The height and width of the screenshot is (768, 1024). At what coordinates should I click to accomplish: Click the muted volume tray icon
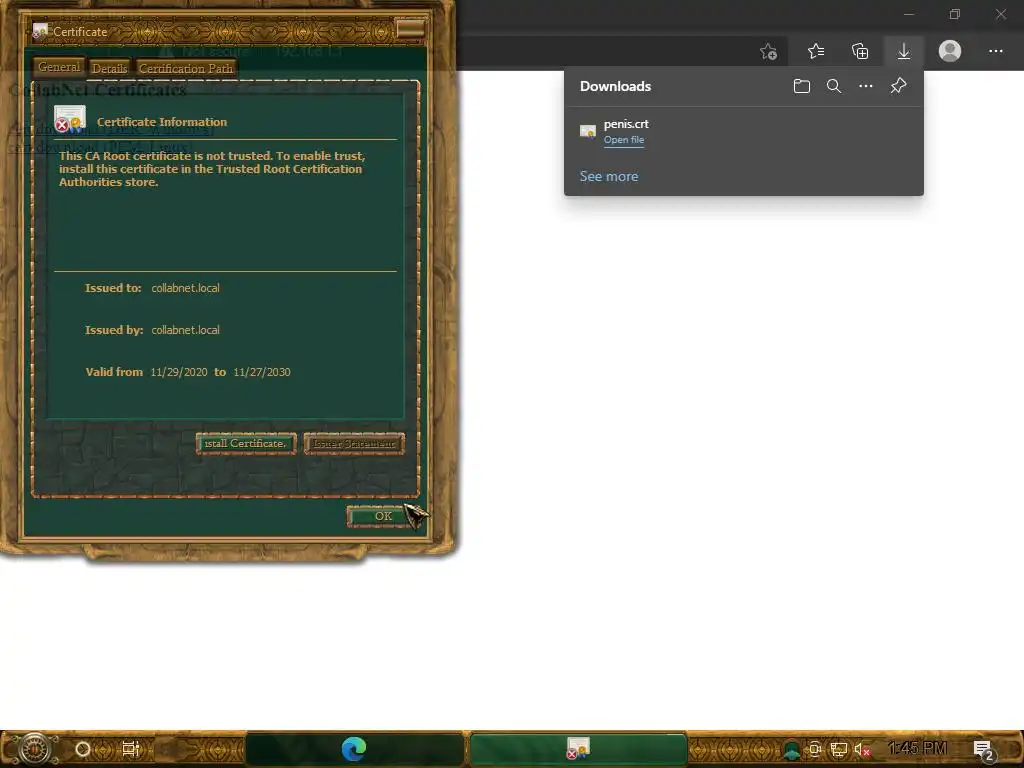click(862, 750)
